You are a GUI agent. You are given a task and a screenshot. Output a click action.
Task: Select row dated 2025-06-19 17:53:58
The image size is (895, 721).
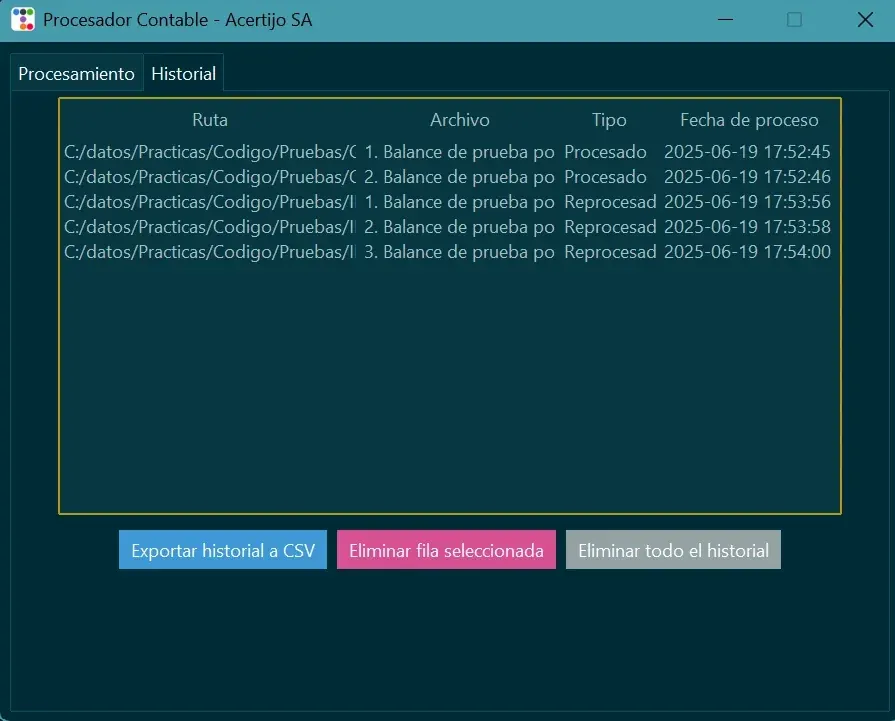(x=450, y=227)
